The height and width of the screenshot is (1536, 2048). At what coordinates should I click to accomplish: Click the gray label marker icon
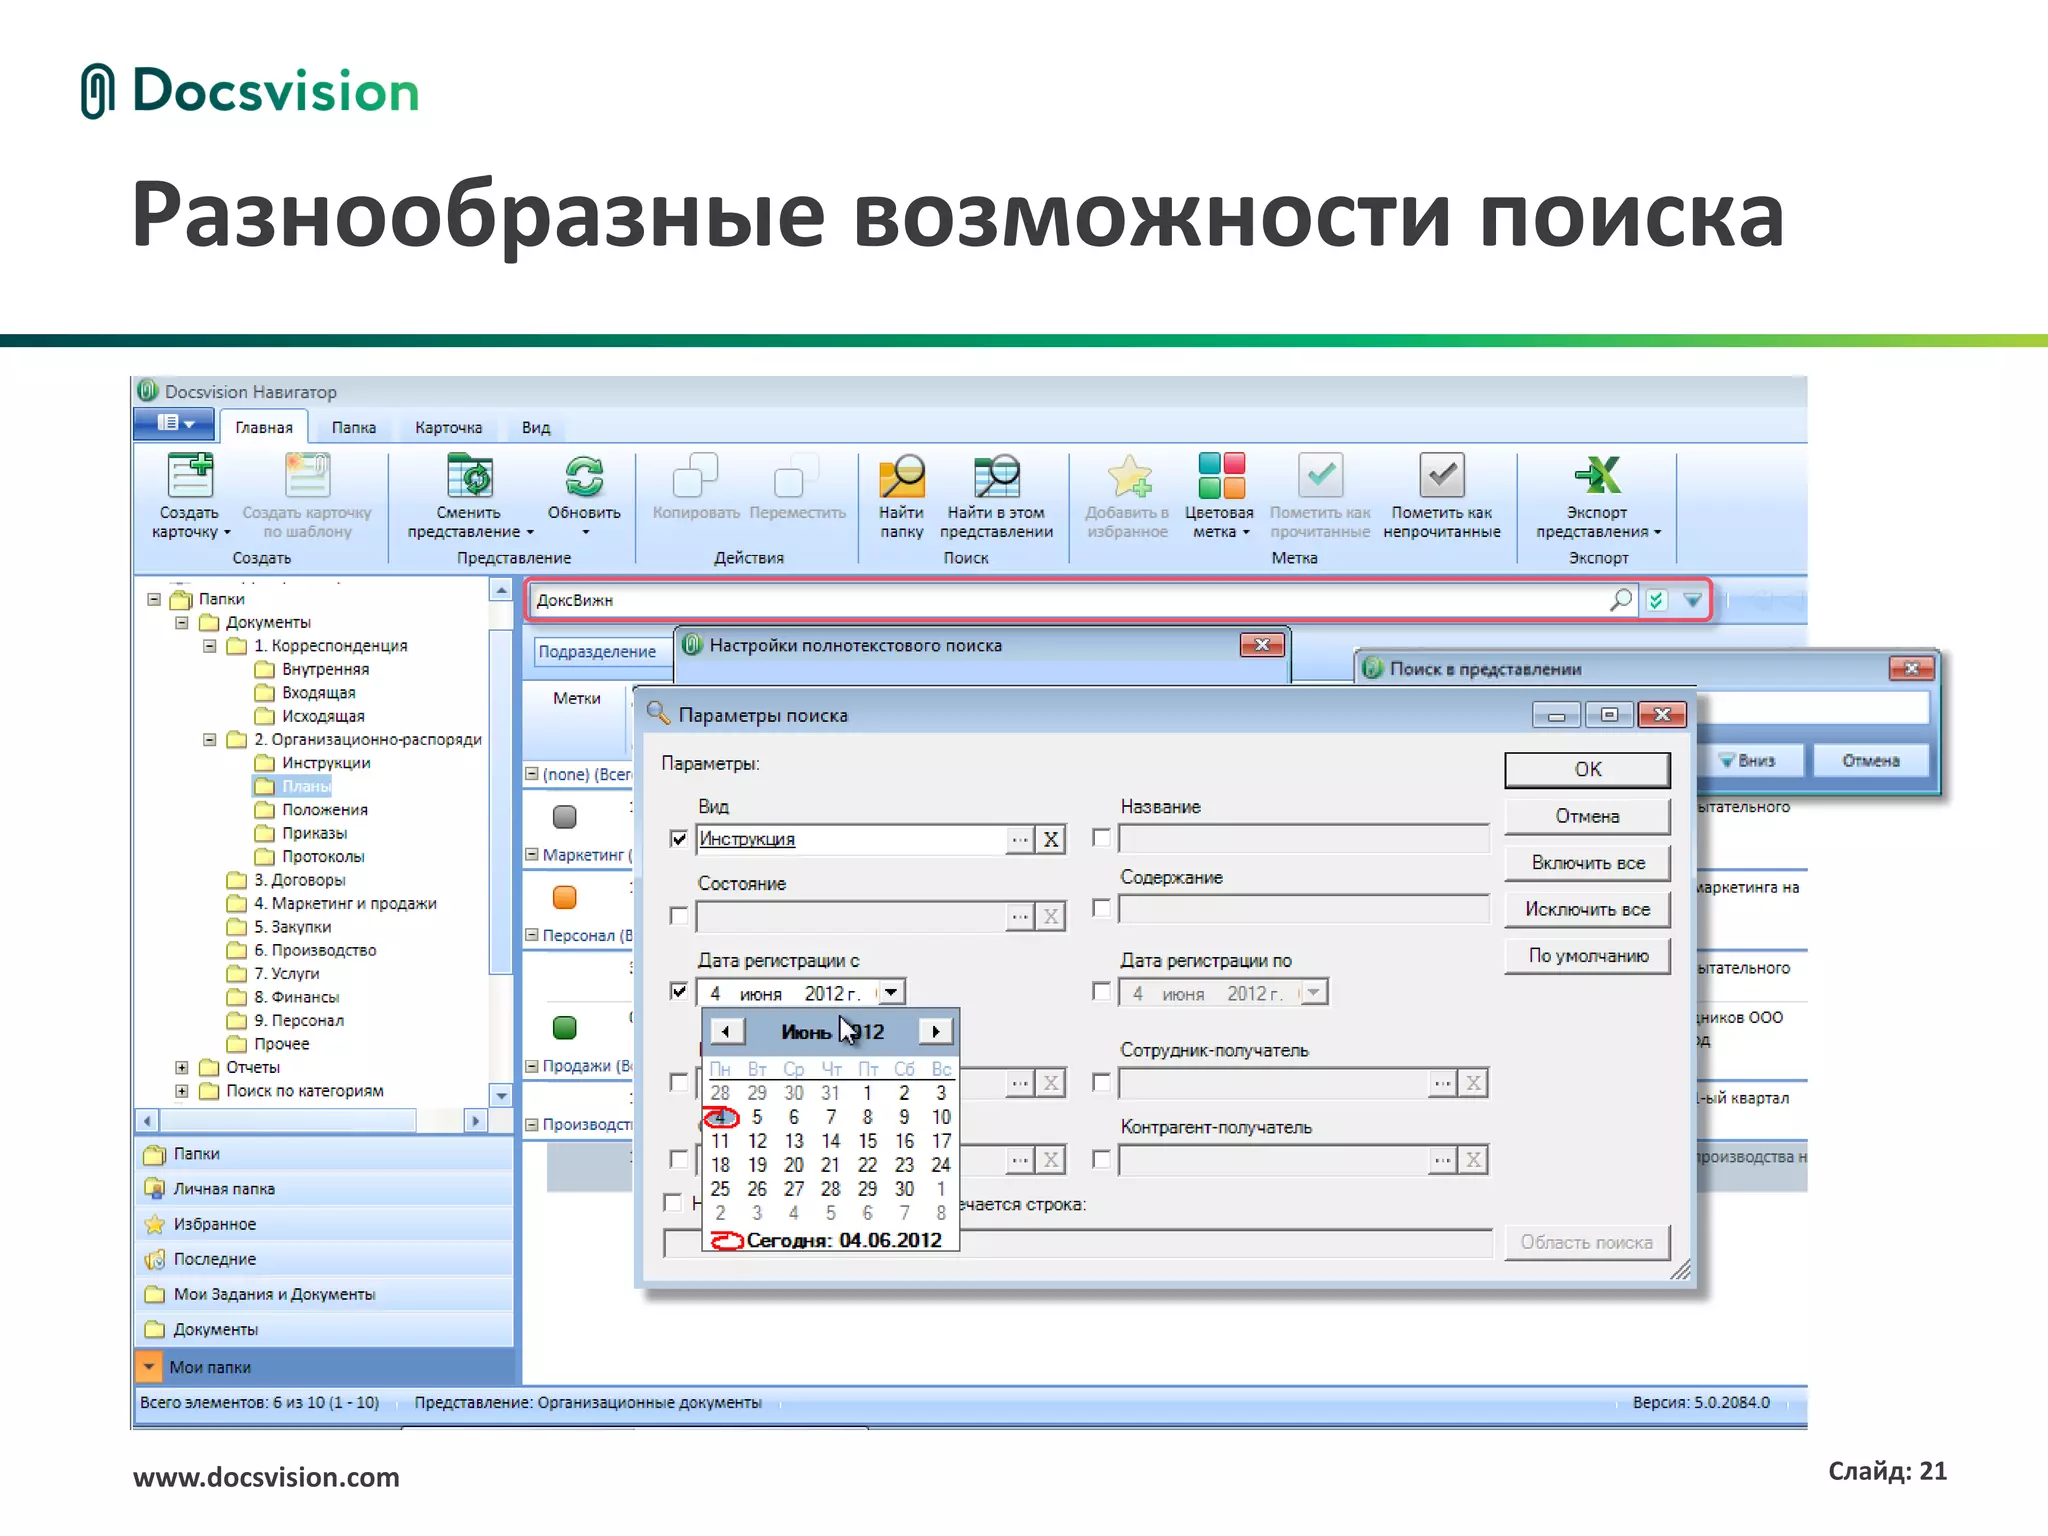click(x=564, y=817)
